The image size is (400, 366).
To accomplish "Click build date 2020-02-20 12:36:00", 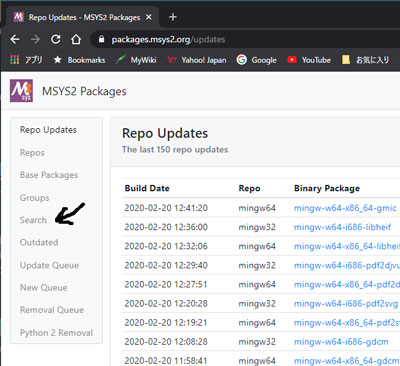I will (166, 227).
